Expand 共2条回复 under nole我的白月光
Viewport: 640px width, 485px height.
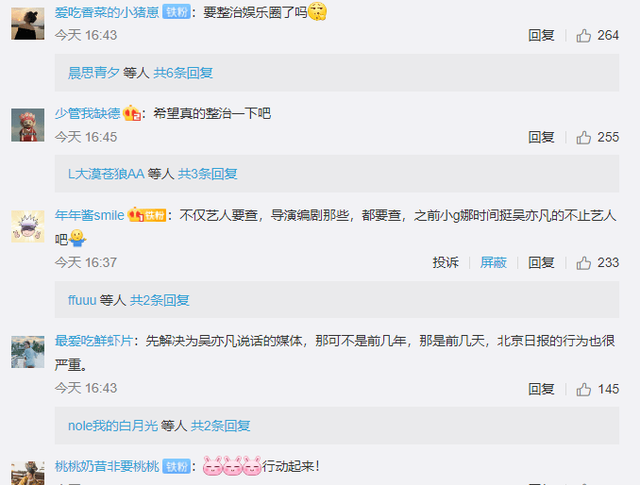pos(221,426)
